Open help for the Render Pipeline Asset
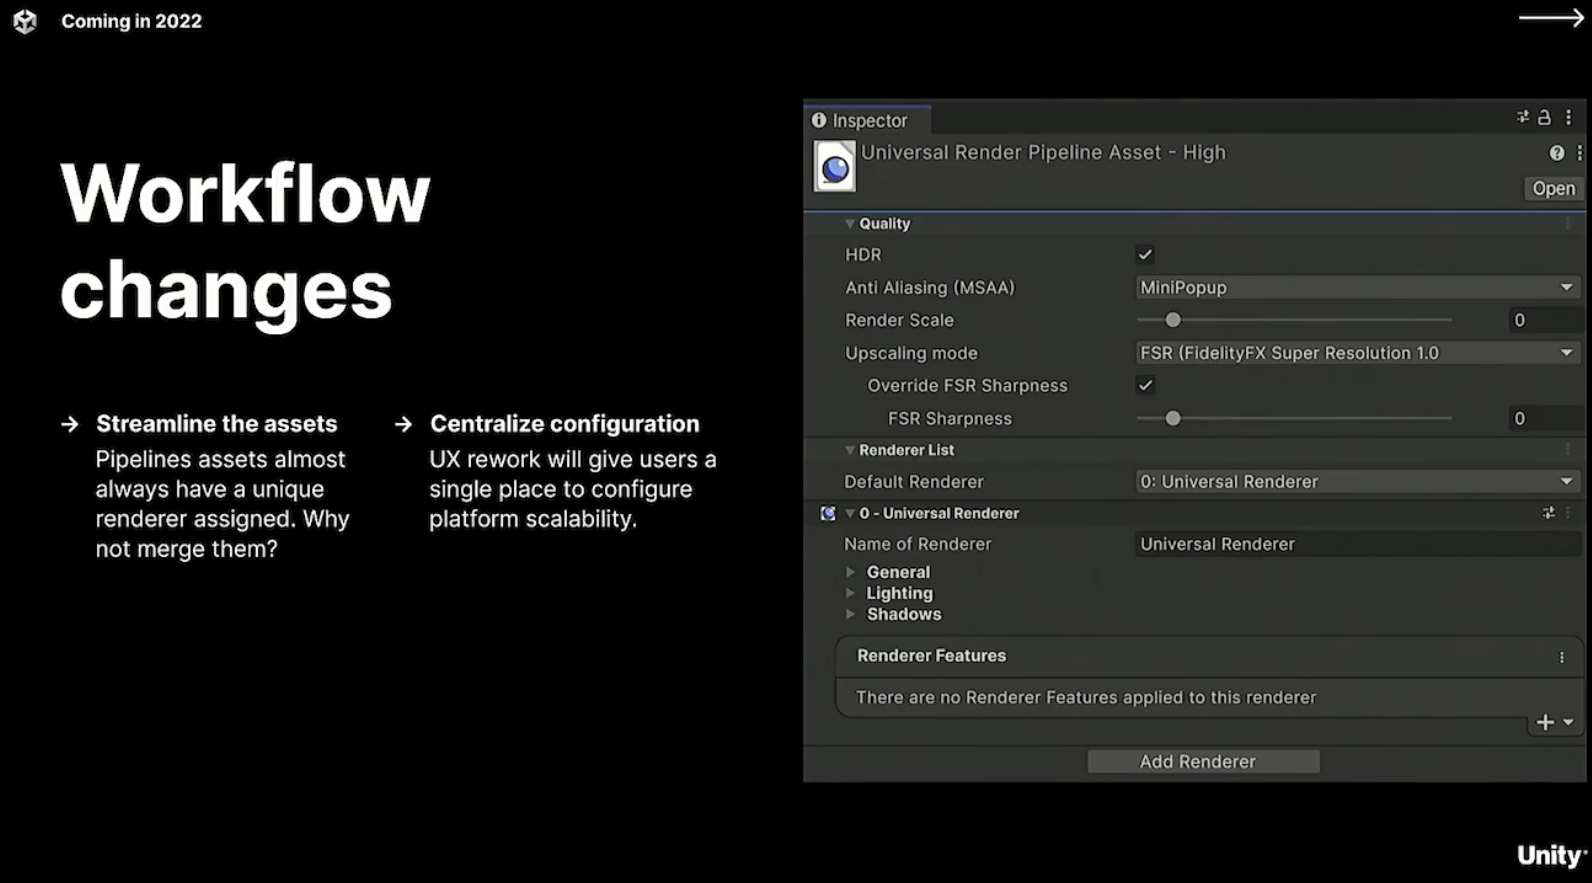 tap(1556, 153)
